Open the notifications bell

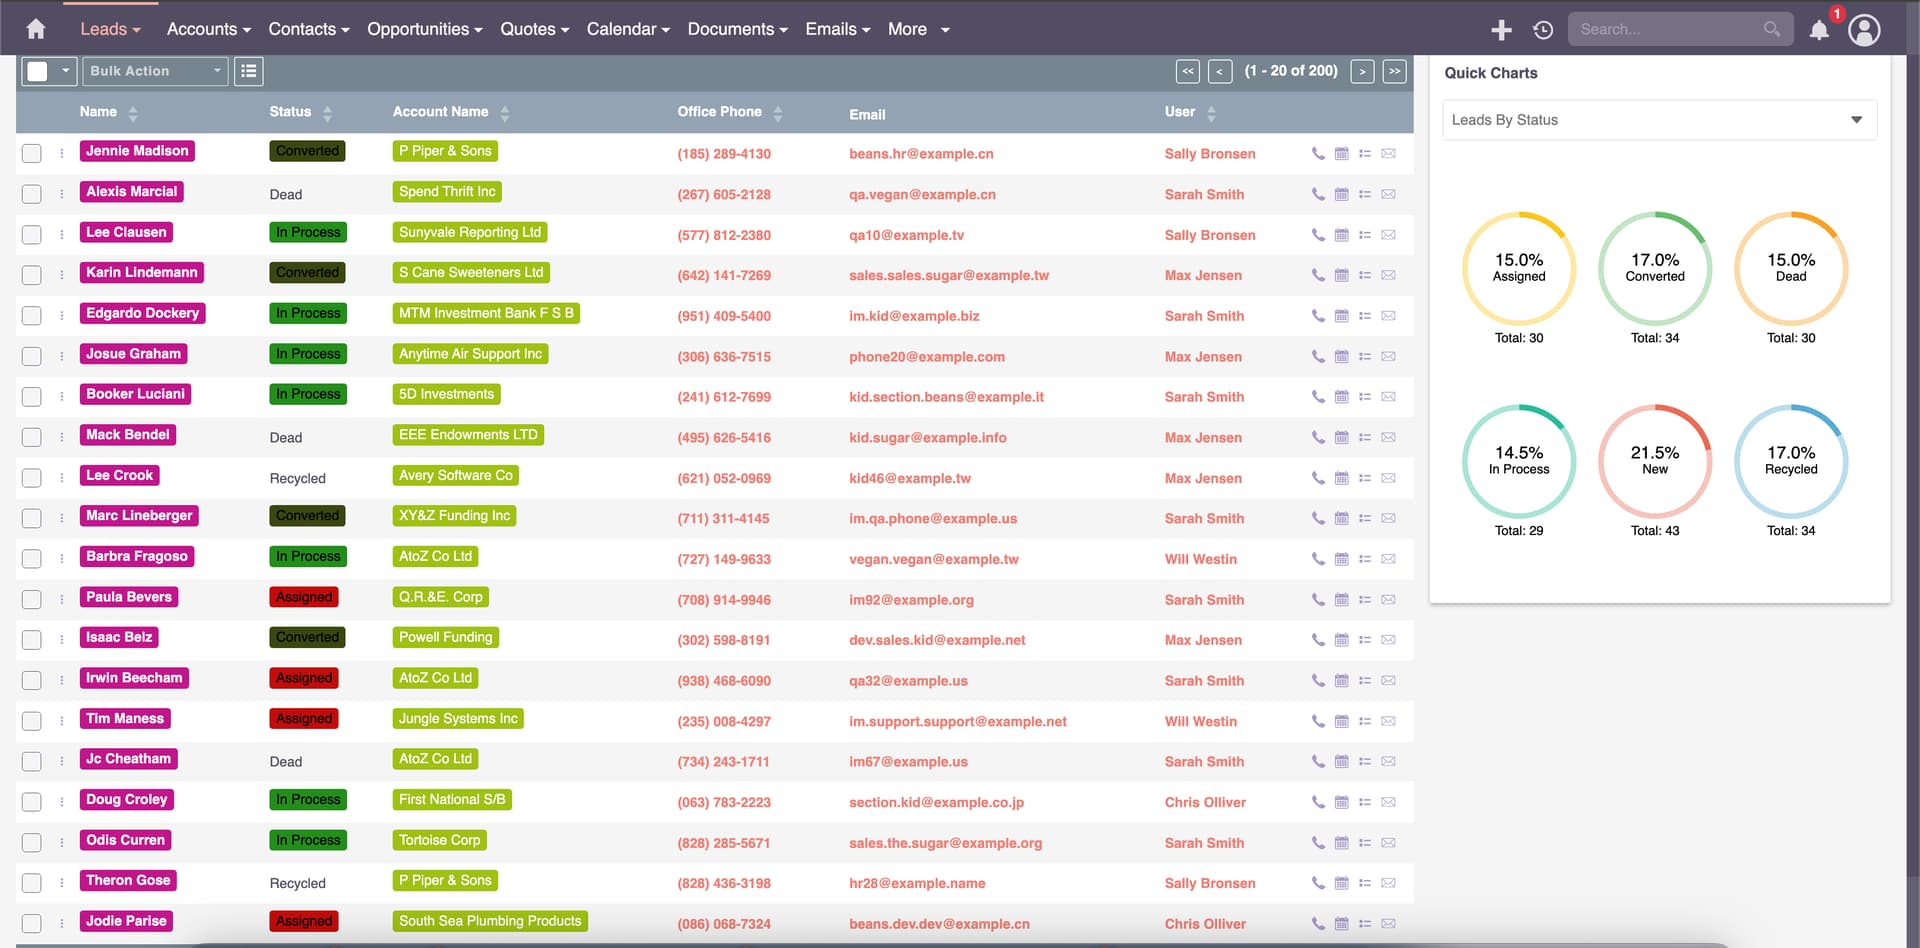tap(1819, 30)
